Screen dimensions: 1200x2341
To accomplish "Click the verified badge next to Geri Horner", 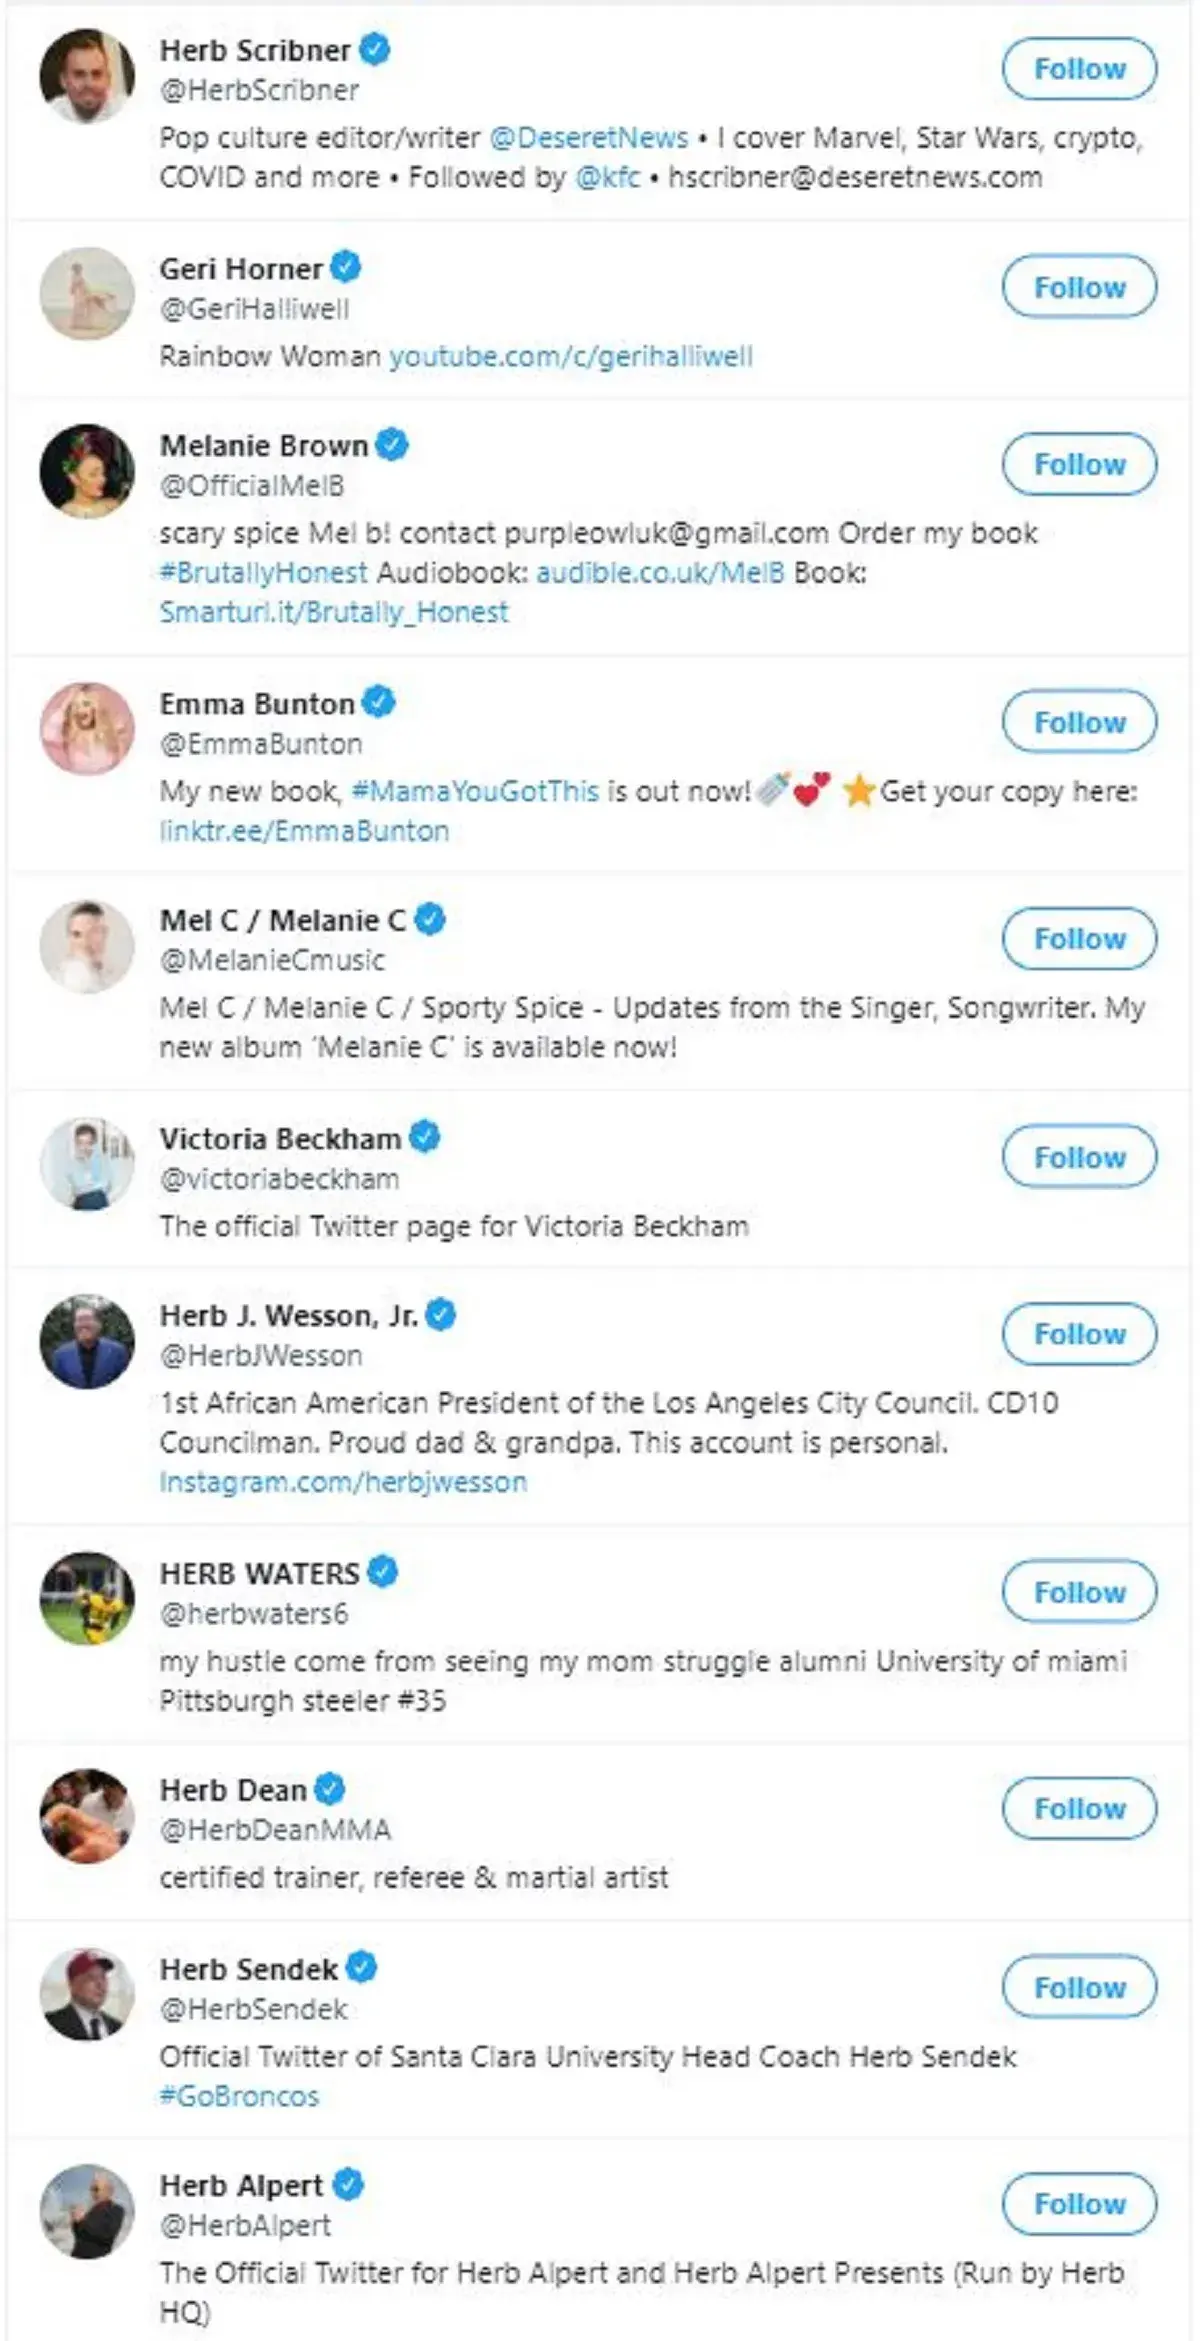I will tap(346, 268).
